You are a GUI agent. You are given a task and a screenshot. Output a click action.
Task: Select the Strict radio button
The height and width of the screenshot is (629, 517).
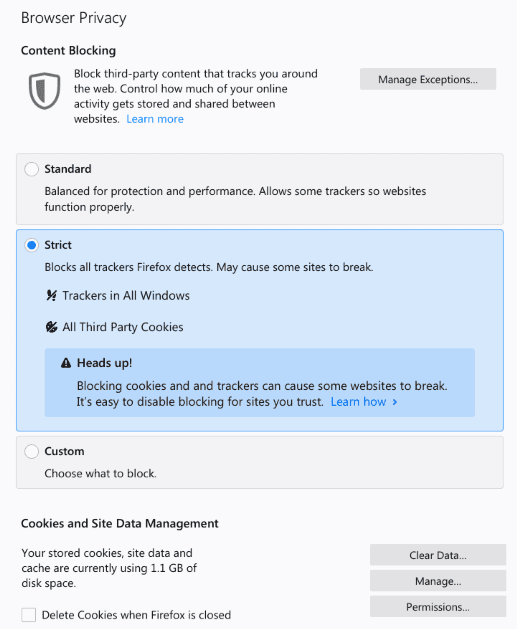pyautogui.click(x=31, y=245)
